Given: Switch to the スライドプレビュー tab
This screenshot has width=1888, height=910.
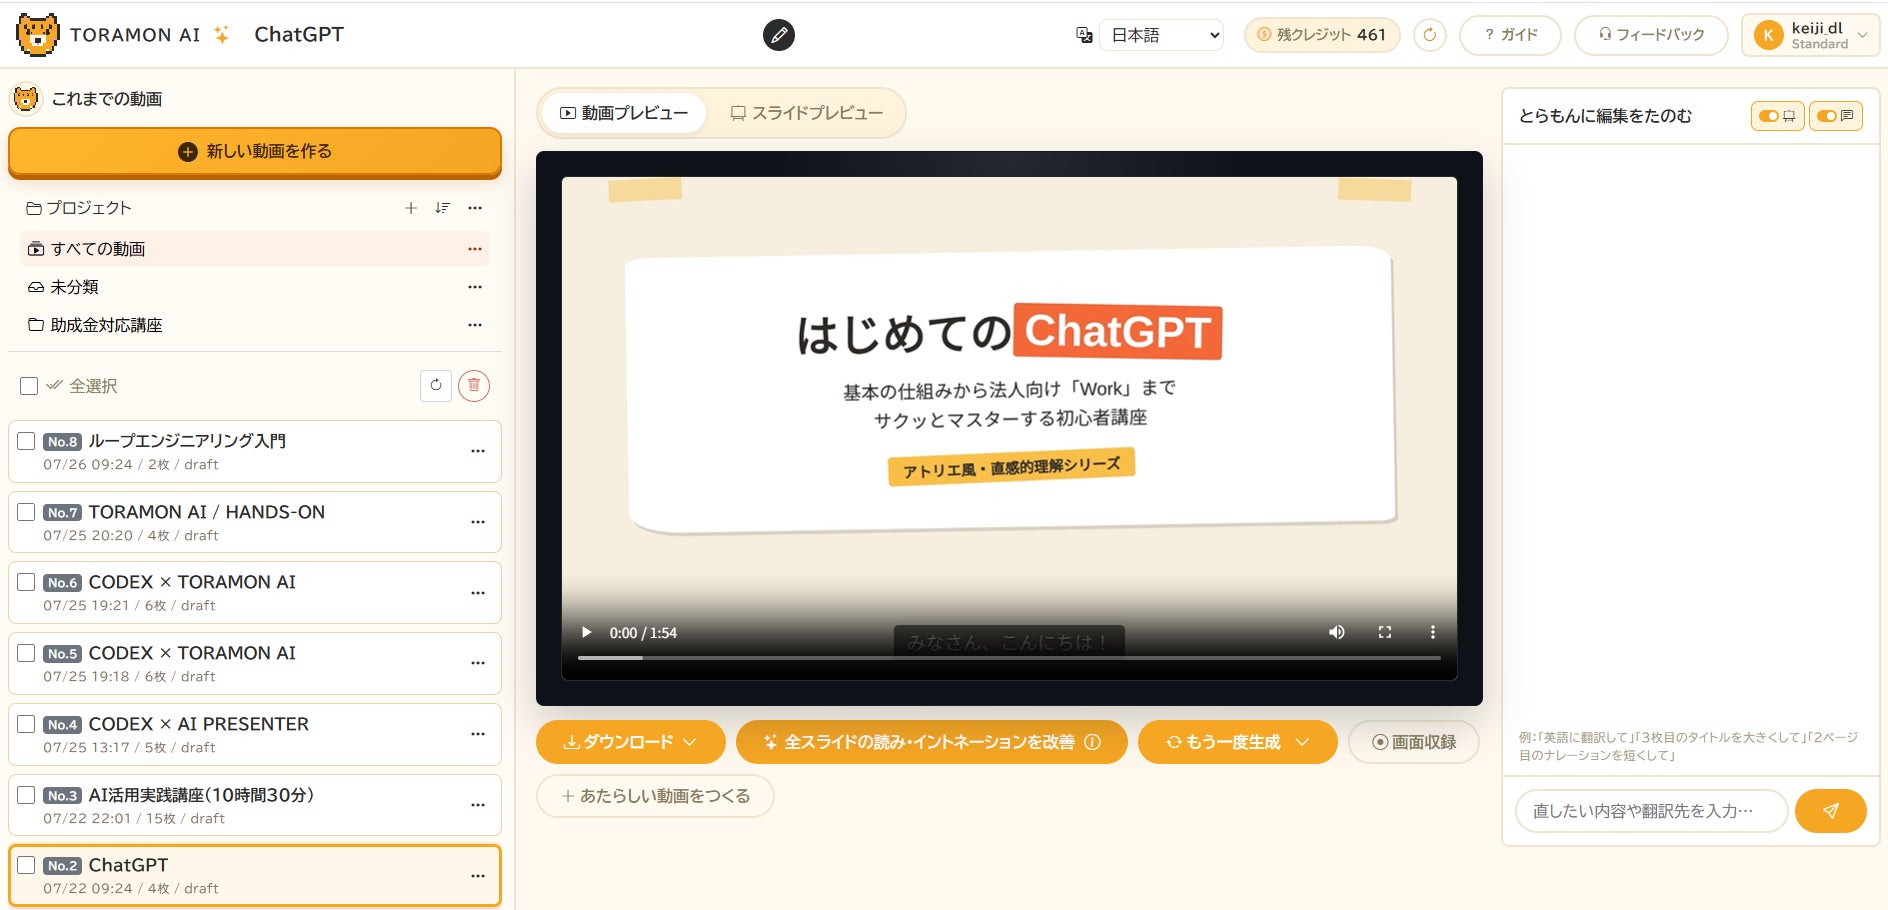Looking at the screenshot, I should coord(806,113).
